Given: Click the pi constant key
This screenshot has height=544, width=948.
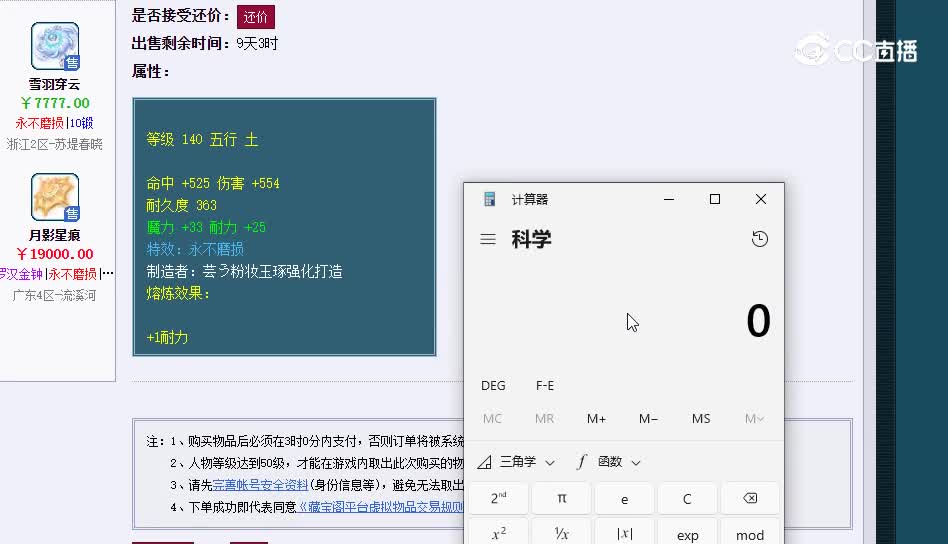Looking at the screenshot, I should (561, 498).
